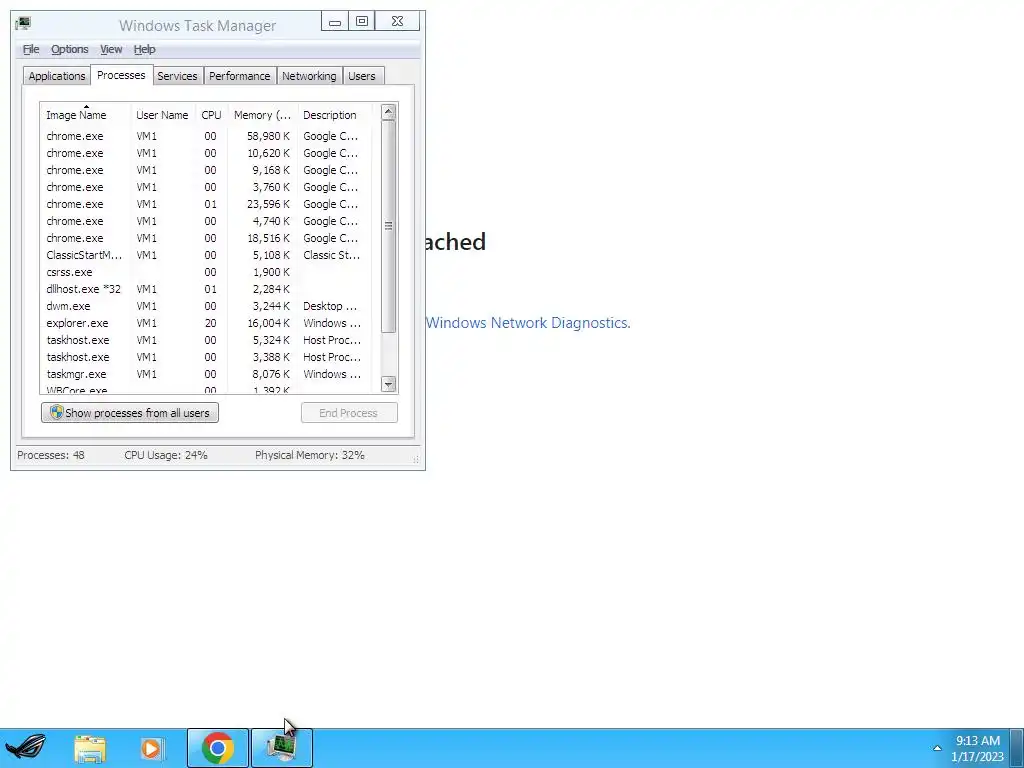1024x768 pixels.
Task: Click the Classic St... description cell
Action: (x=331, y=255)
